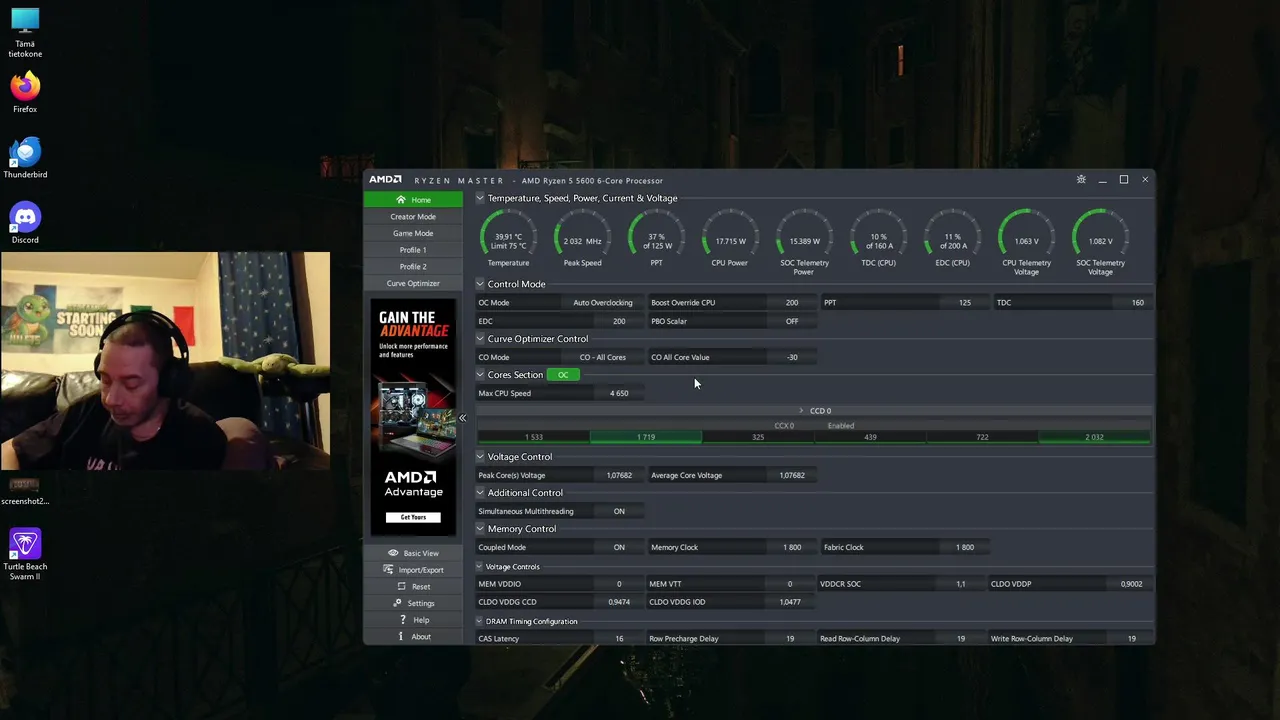Collapse Temperature, Speed, Power, Current & Voltage section
This screenshot has height=720, width=1280.
point(480,198)
